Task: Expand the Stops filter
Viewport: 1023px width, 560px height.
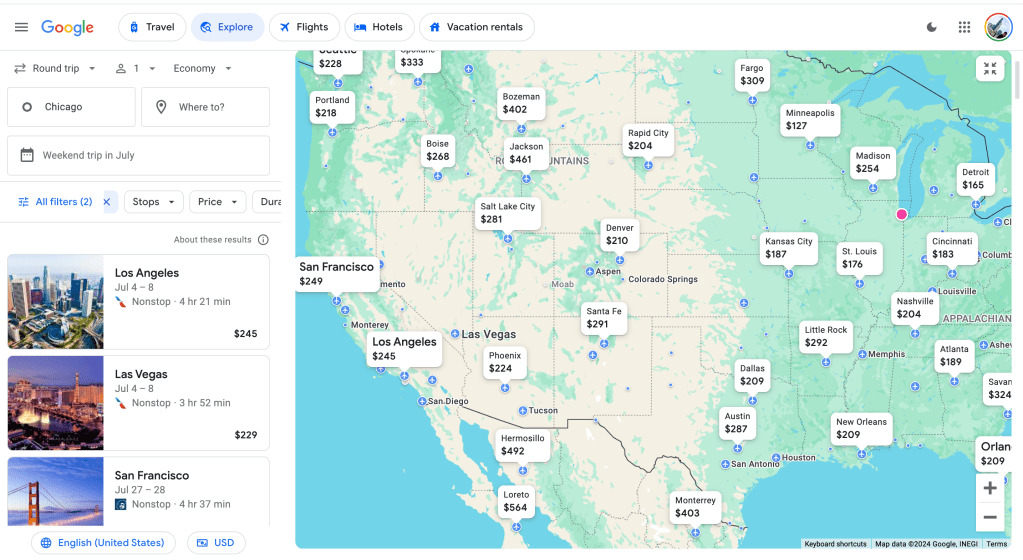Action: pyautogui.click(x=153, y=202)
